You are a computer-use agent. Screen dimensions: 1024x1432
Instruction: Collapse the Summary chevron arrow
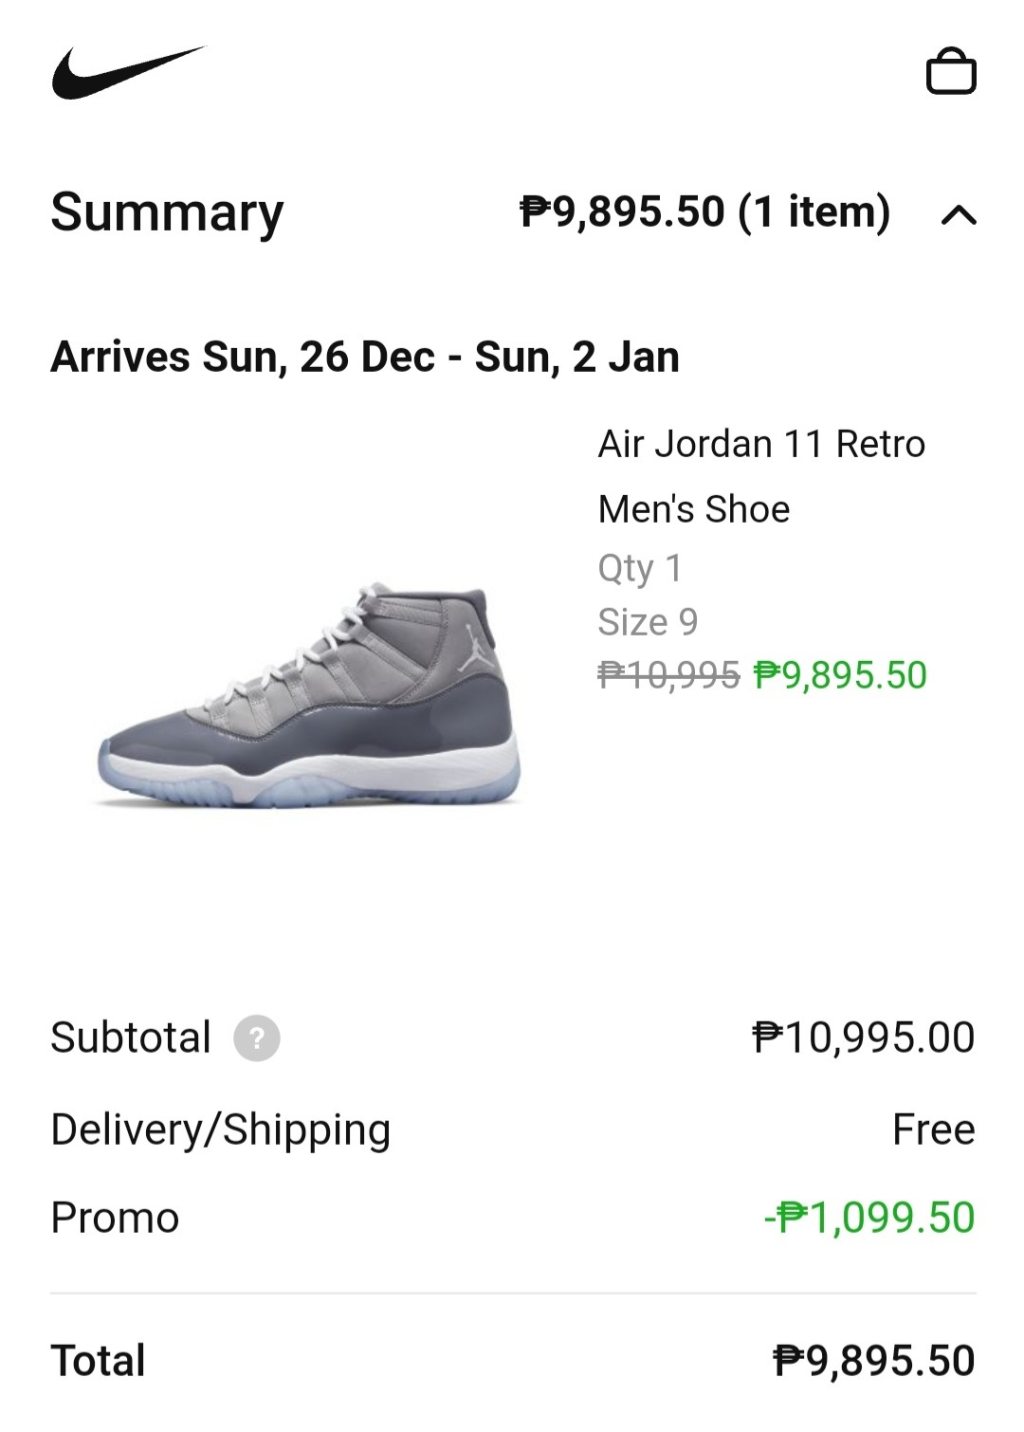pyautogui.click(x=958, y=214)
